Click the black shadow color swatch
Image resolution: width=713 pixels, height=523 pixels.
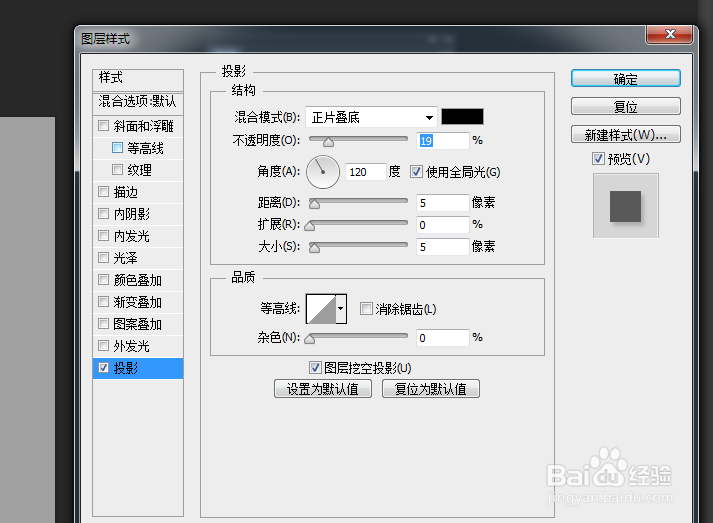[462, 116]
